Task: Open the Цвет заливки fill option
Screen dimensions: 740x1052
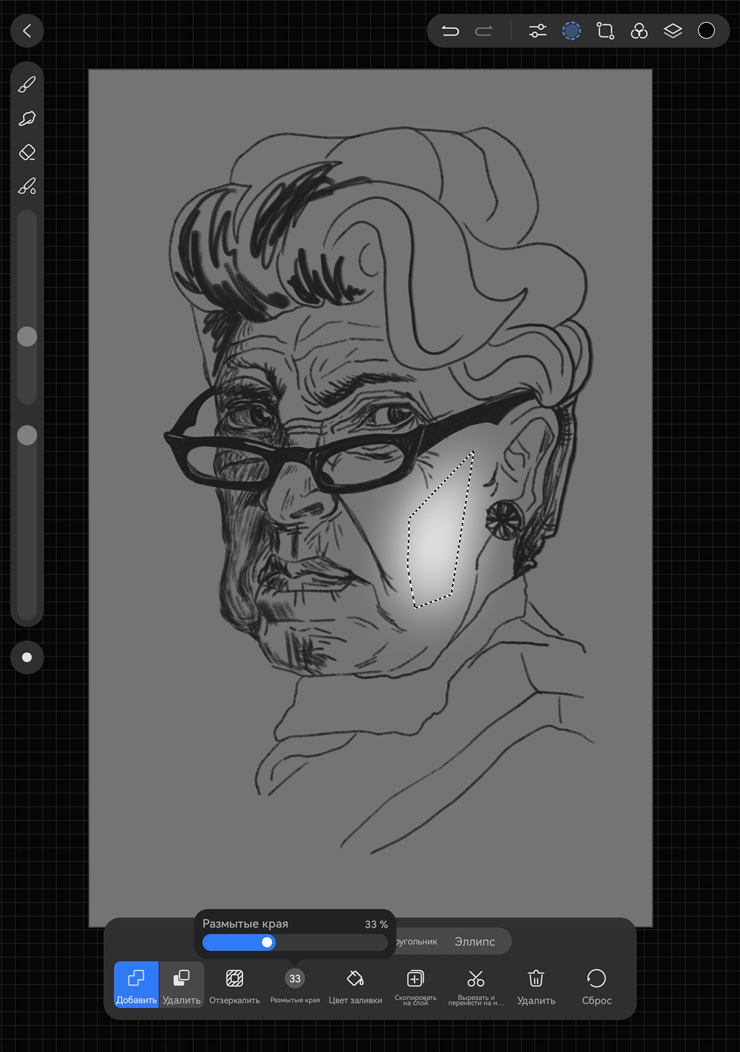Action: 355,984
